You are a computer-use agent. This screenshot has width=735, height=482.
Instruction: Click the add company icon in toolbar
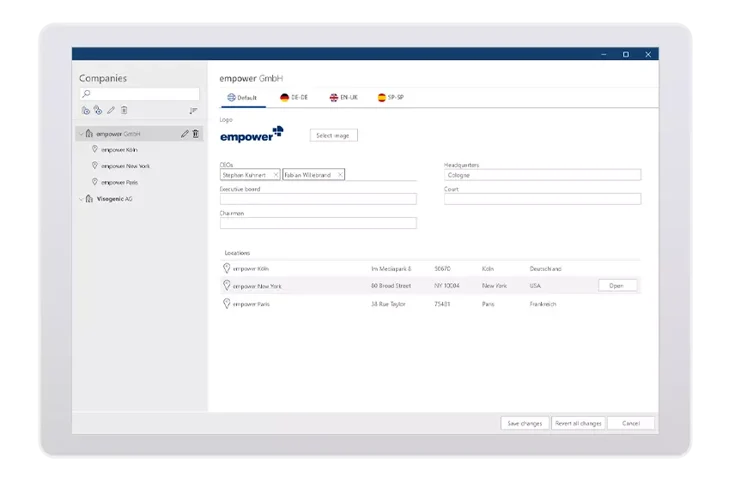point(86,110)
